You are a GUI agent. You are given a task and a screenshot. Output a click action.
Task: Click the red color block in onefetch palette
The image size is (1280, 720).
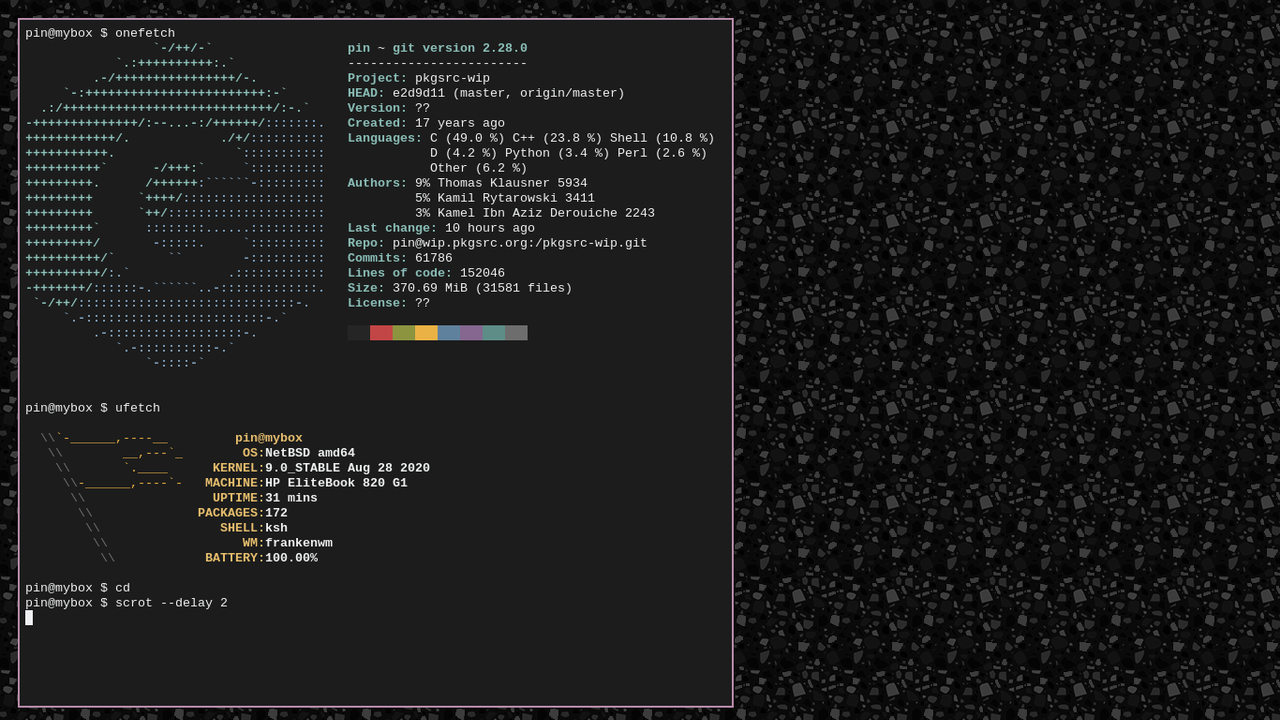click(381, 333)
